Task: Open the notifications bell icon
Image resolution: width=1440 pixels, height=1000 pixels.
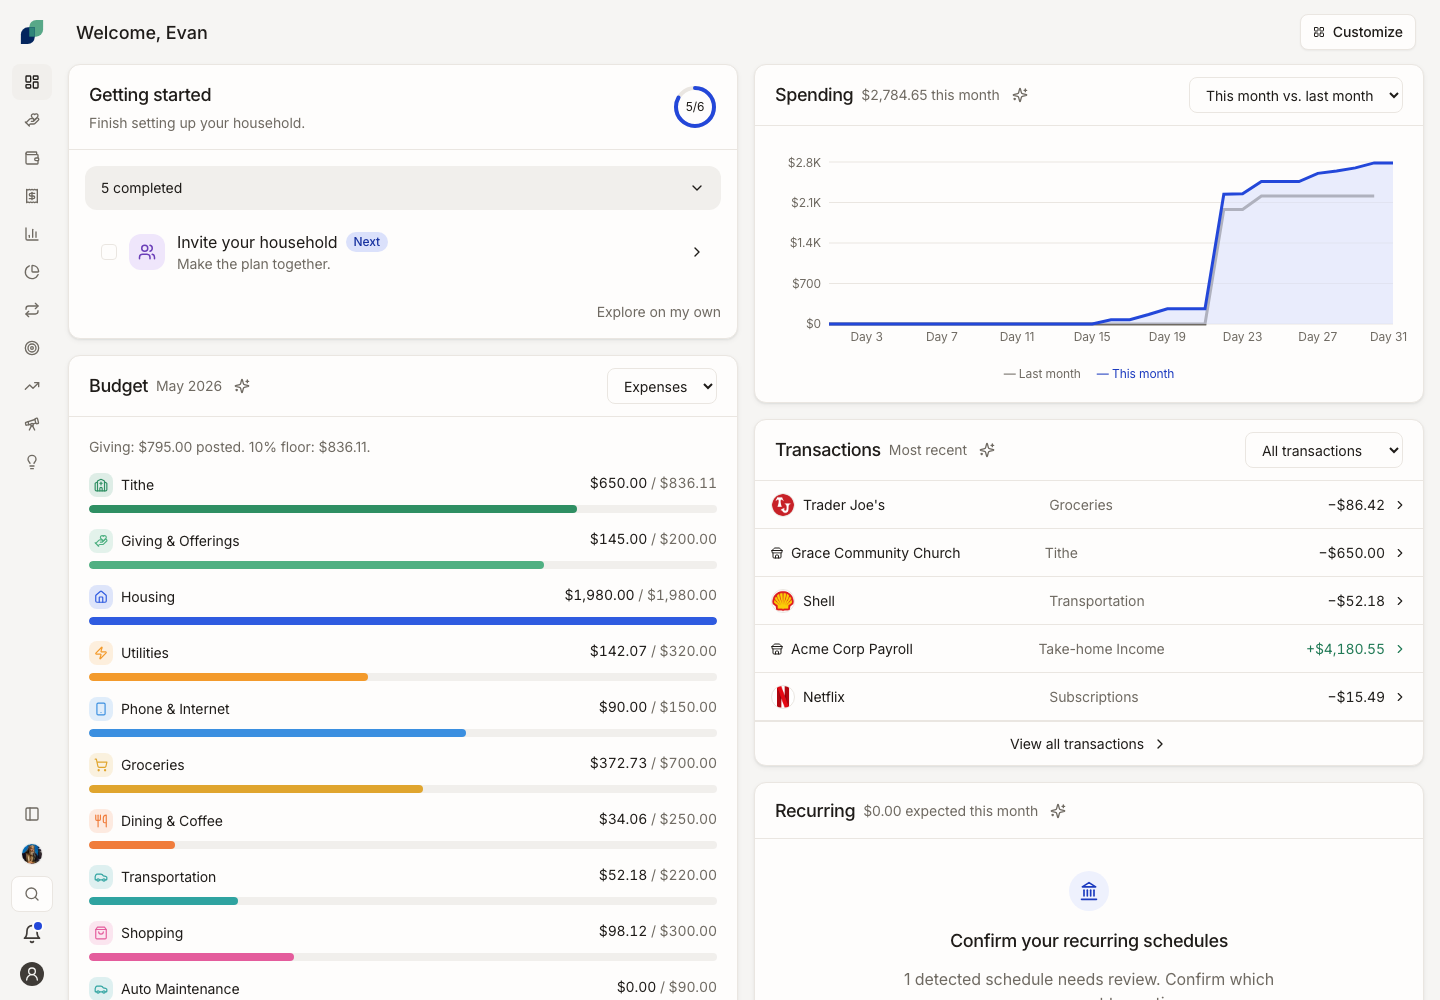Action: pyautogui.click(x=32, y=934)
